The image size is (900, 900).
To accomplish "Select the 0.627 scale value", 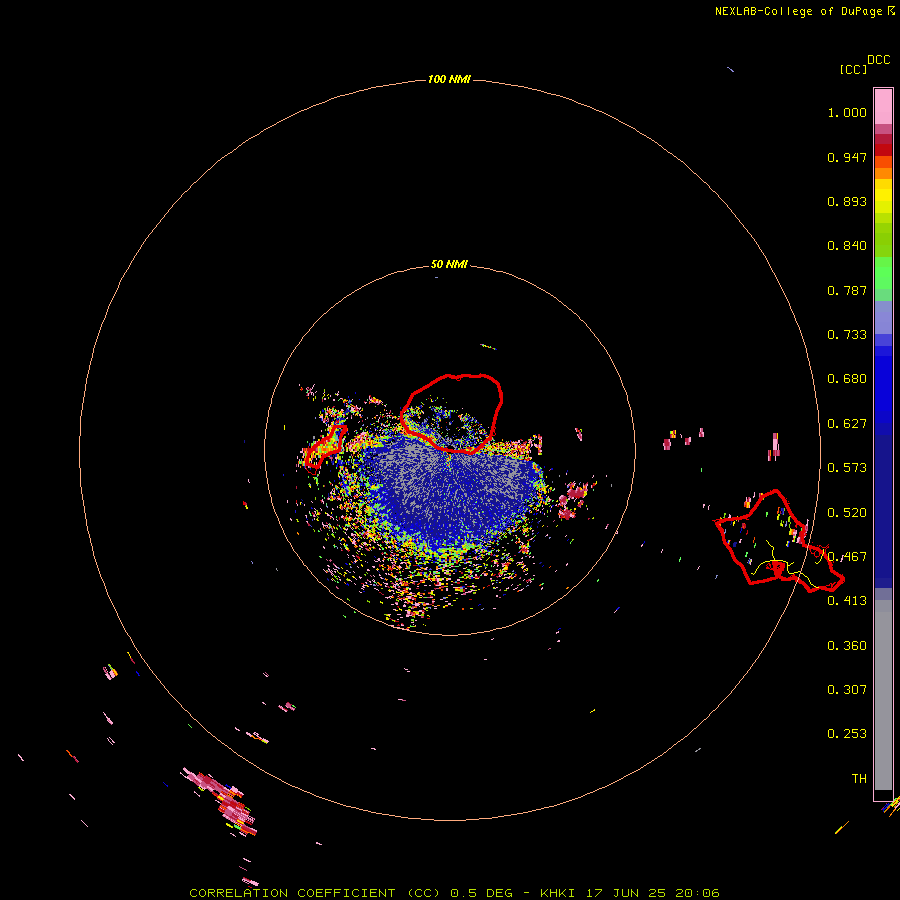I will click(x=847, y=424).
